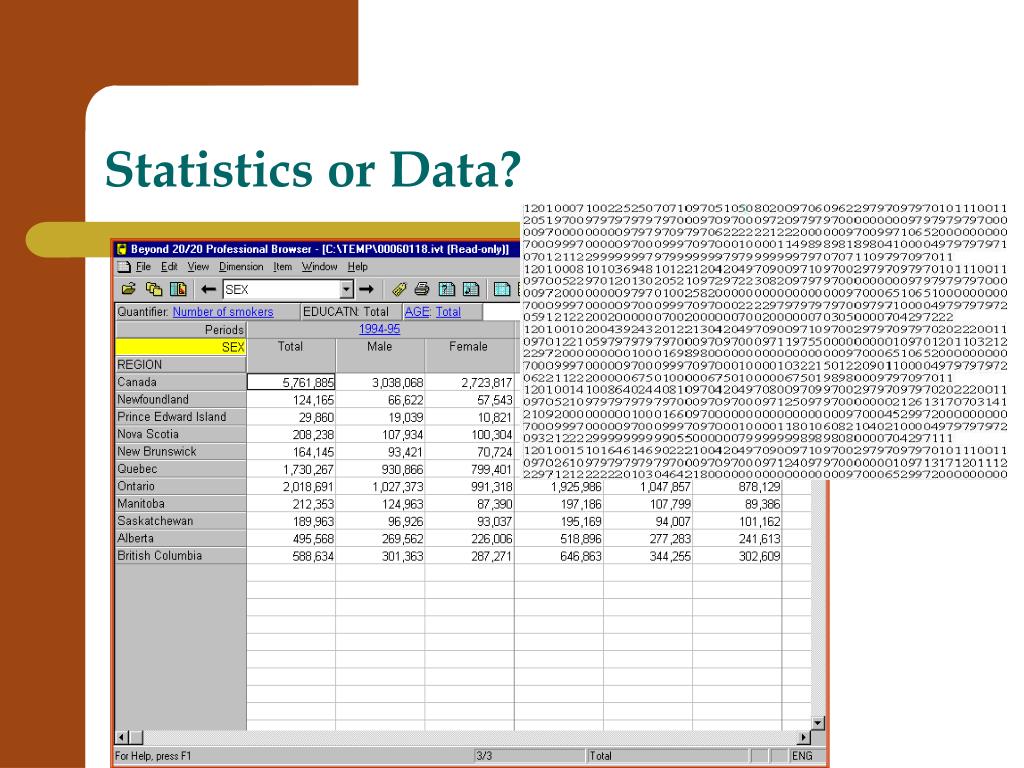Click the Open file folder icon

tap(129, 289)
